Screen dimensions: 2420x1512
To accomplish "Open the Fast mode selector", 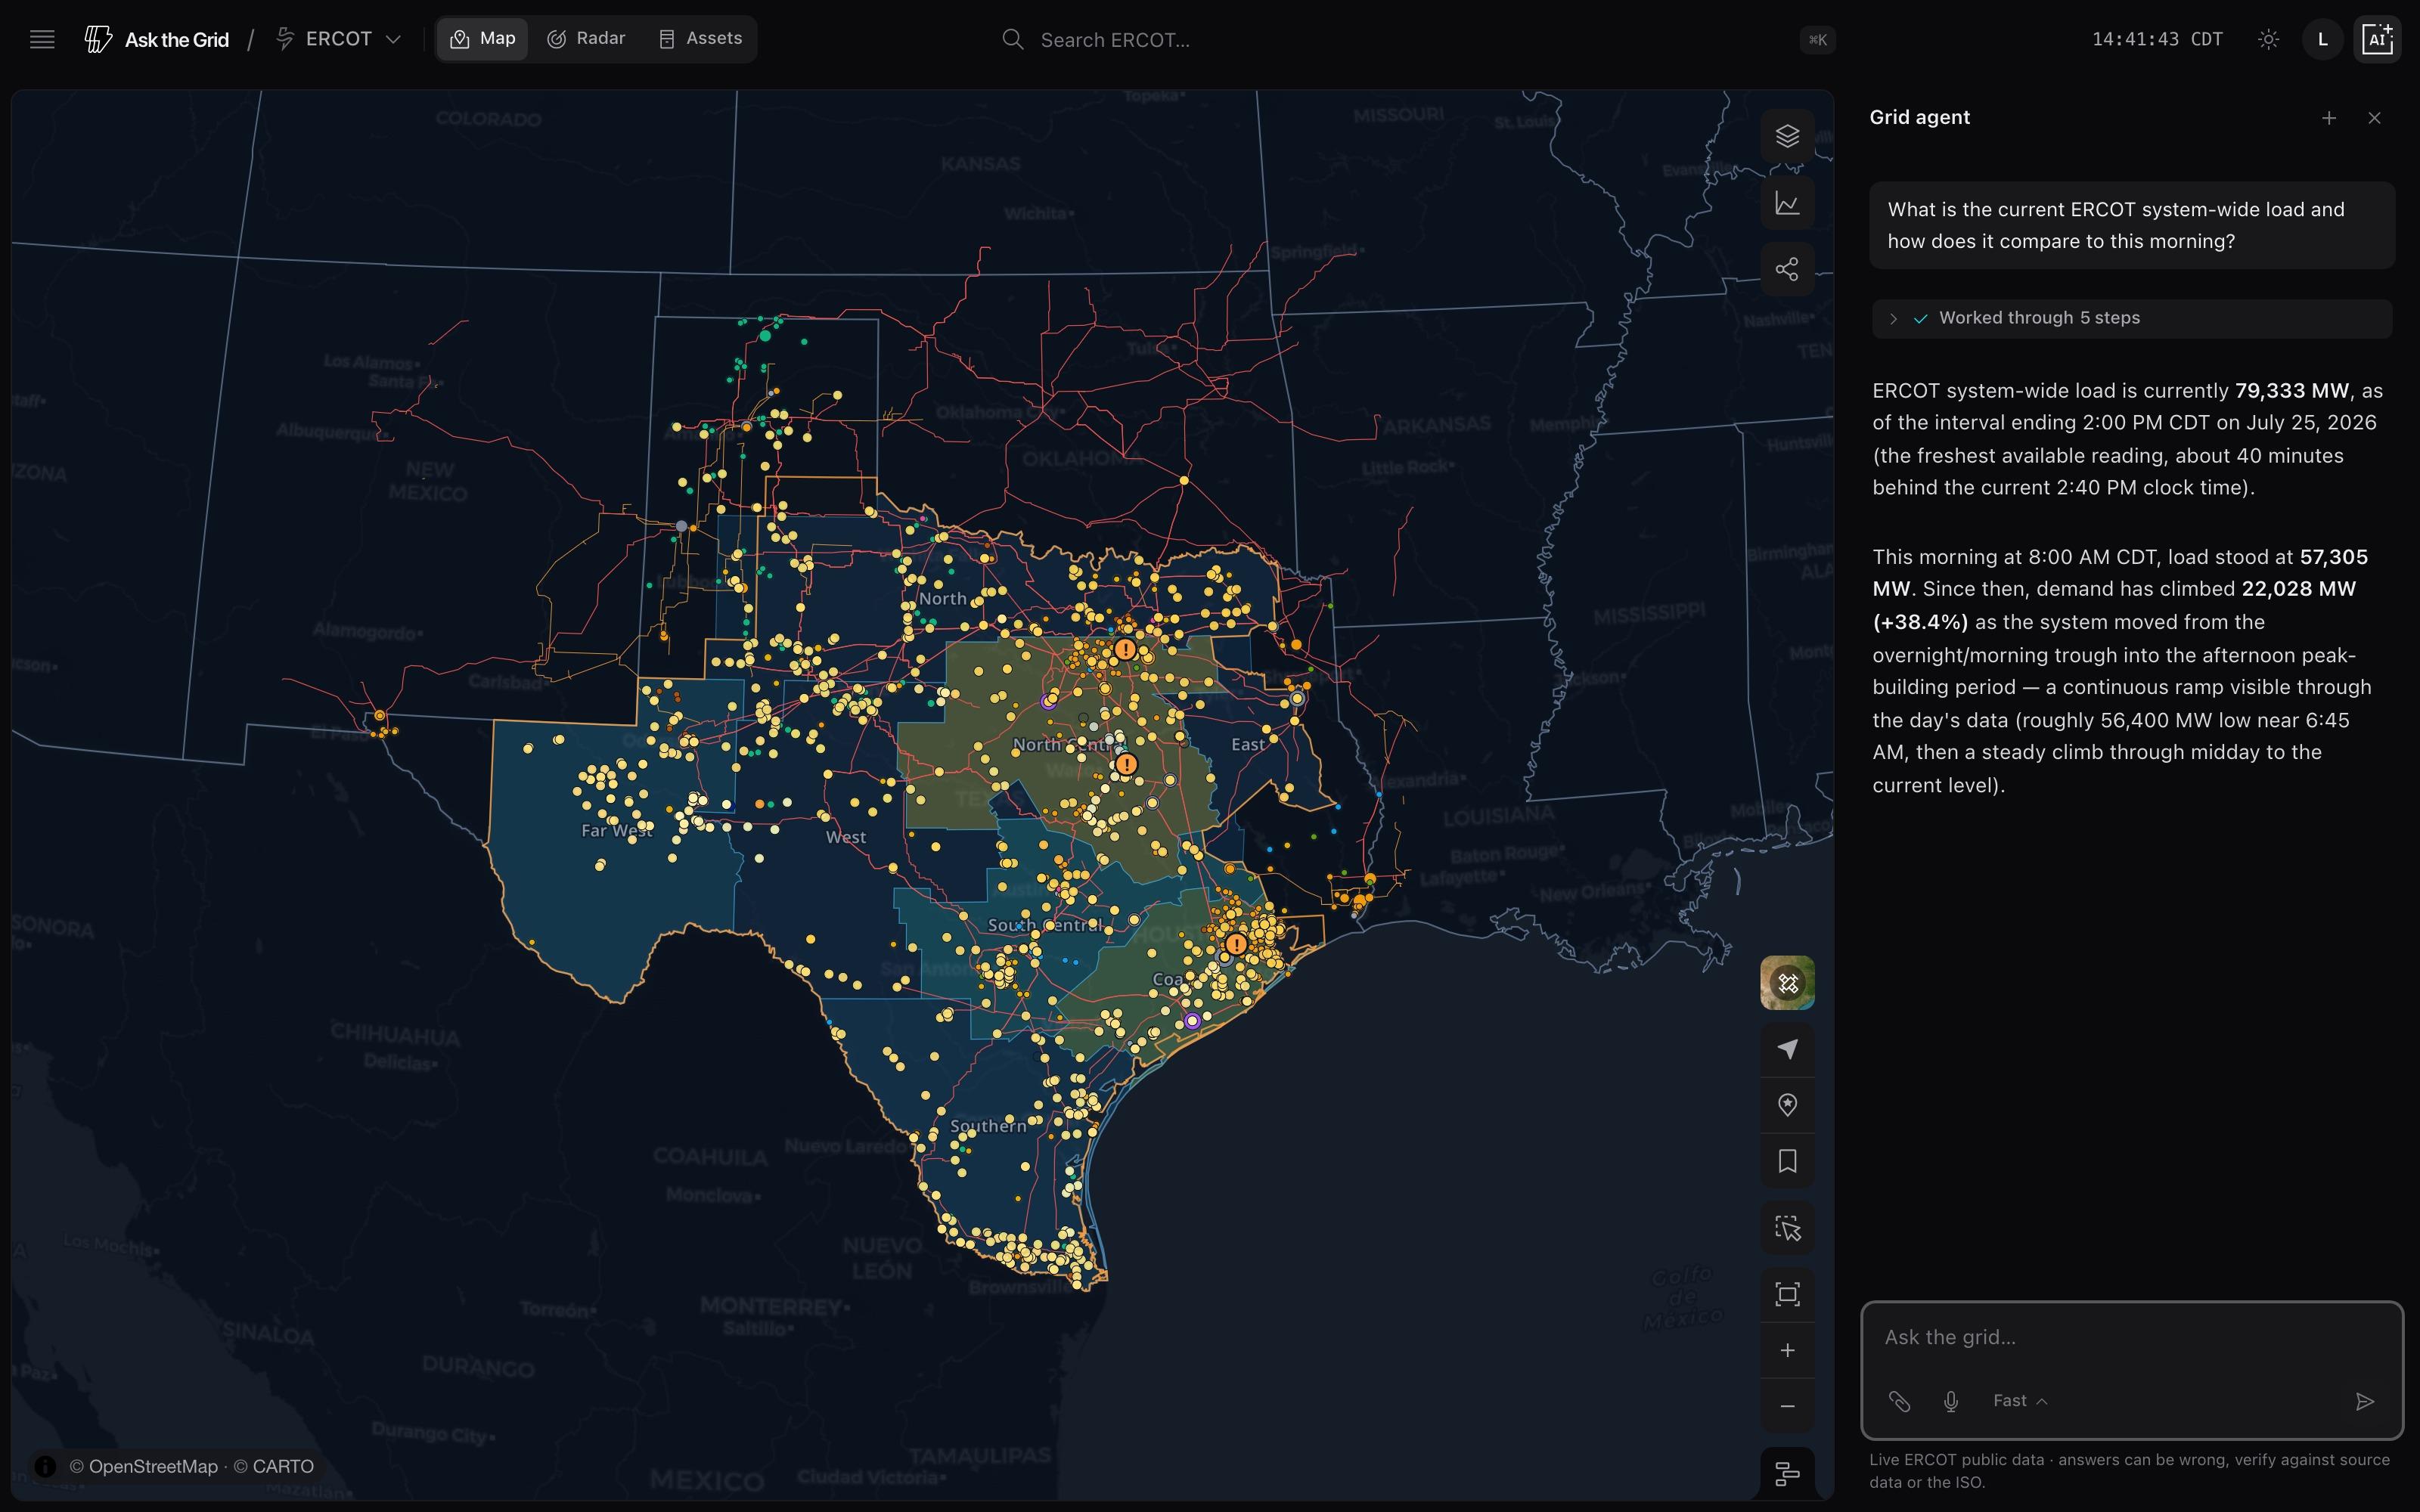I will pyautogui.click(x=2020, y=1401).
